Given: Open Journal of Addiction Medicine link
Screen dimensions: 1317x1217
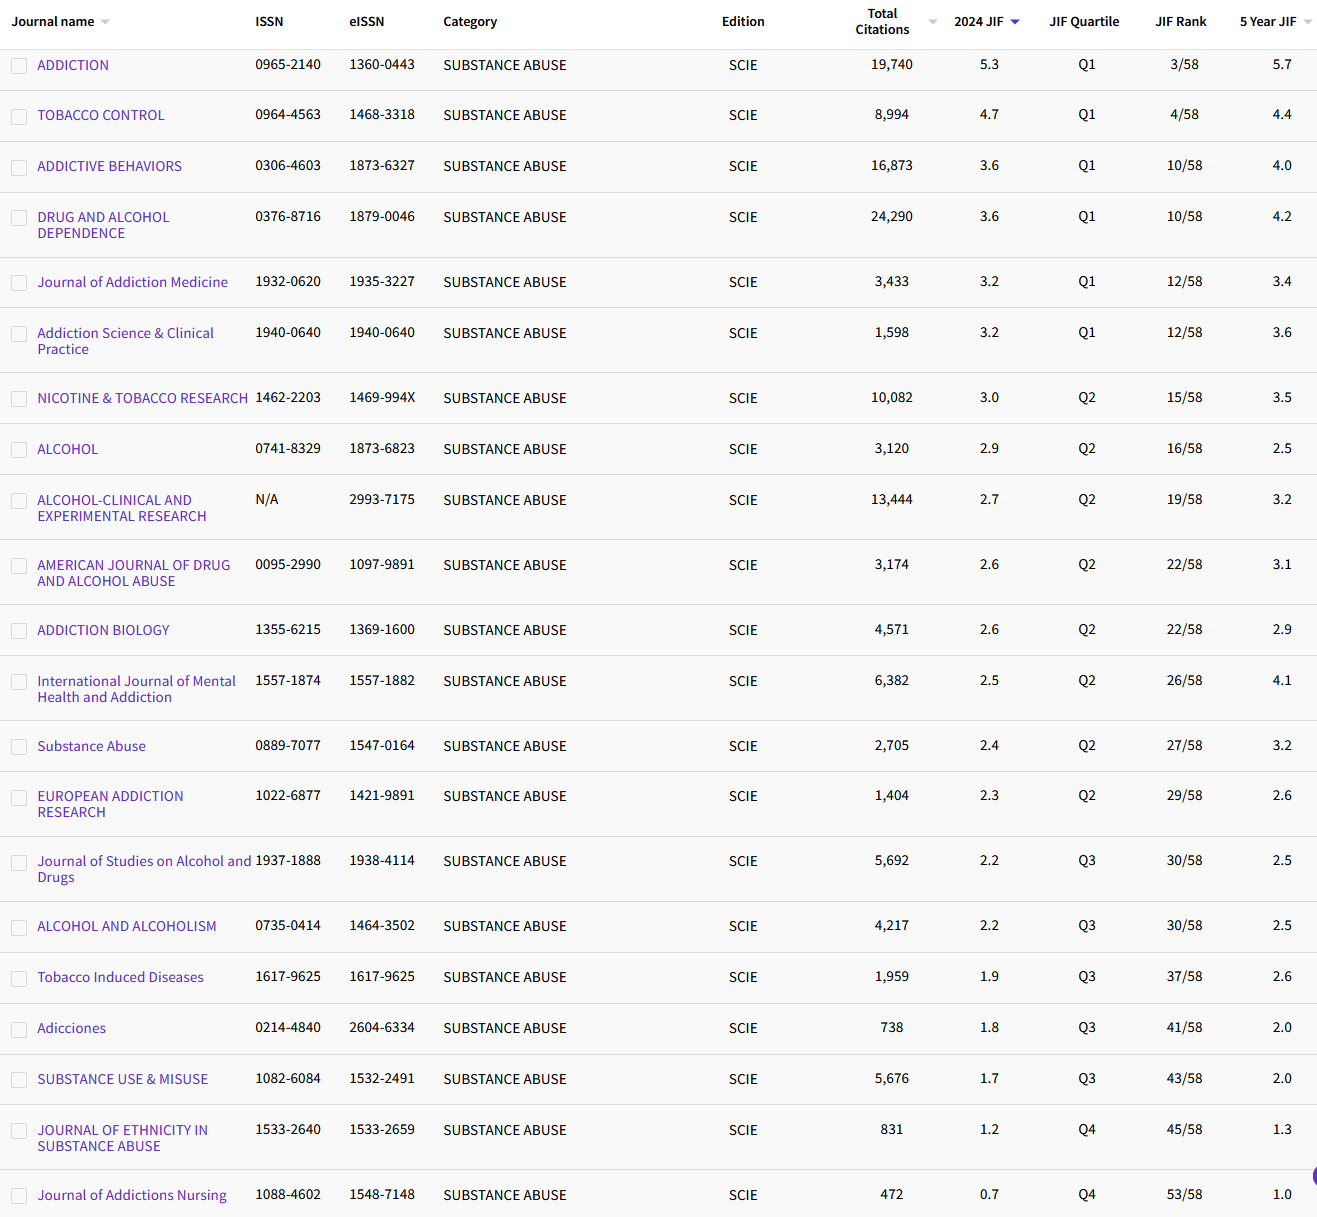Looking at the screenshot, I should click(x=132, y=282).
